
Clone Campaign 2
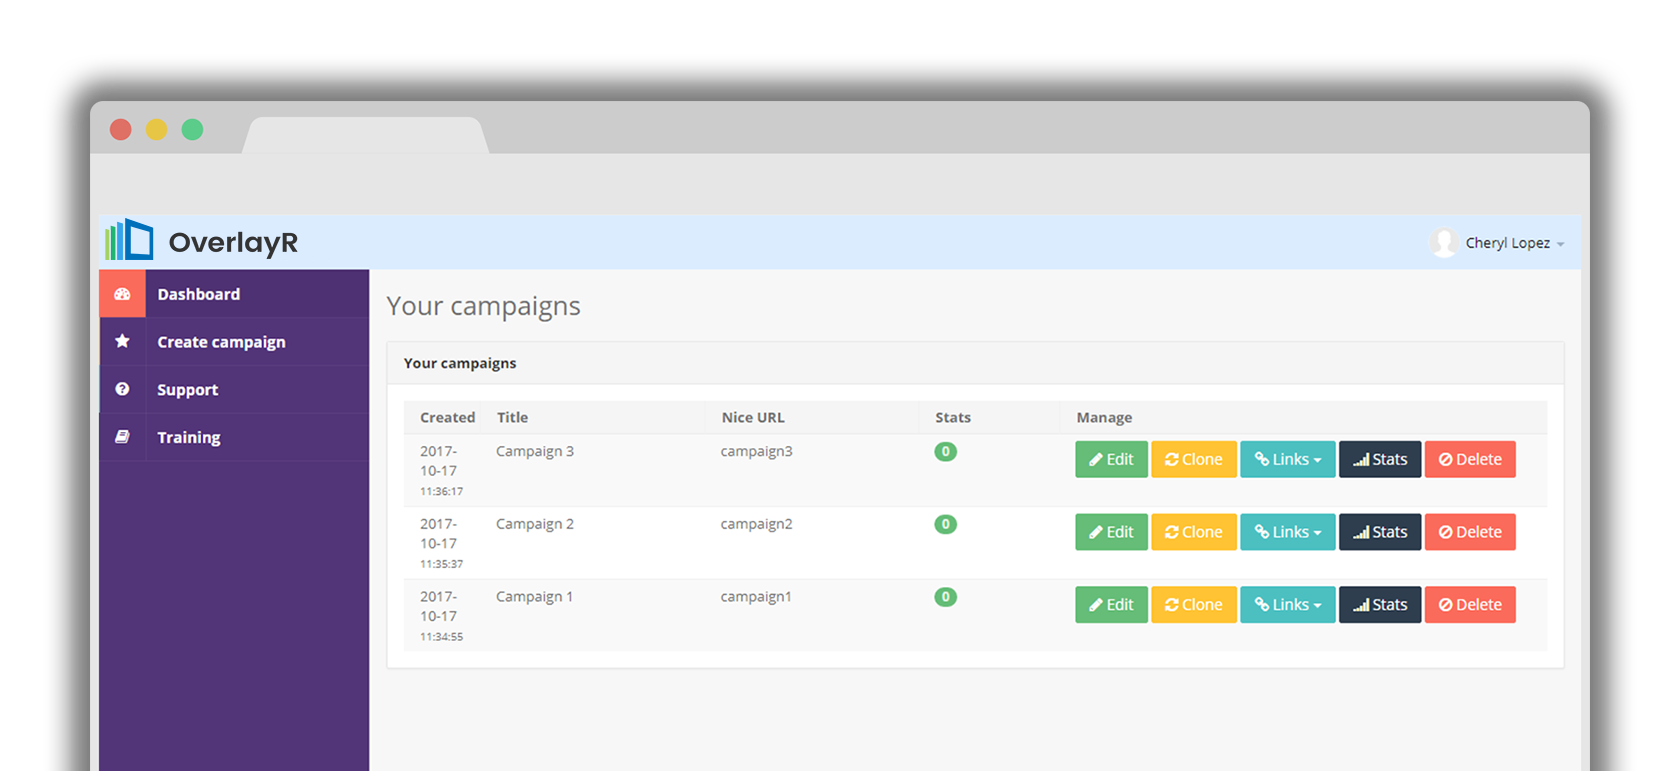(1193, 532)
